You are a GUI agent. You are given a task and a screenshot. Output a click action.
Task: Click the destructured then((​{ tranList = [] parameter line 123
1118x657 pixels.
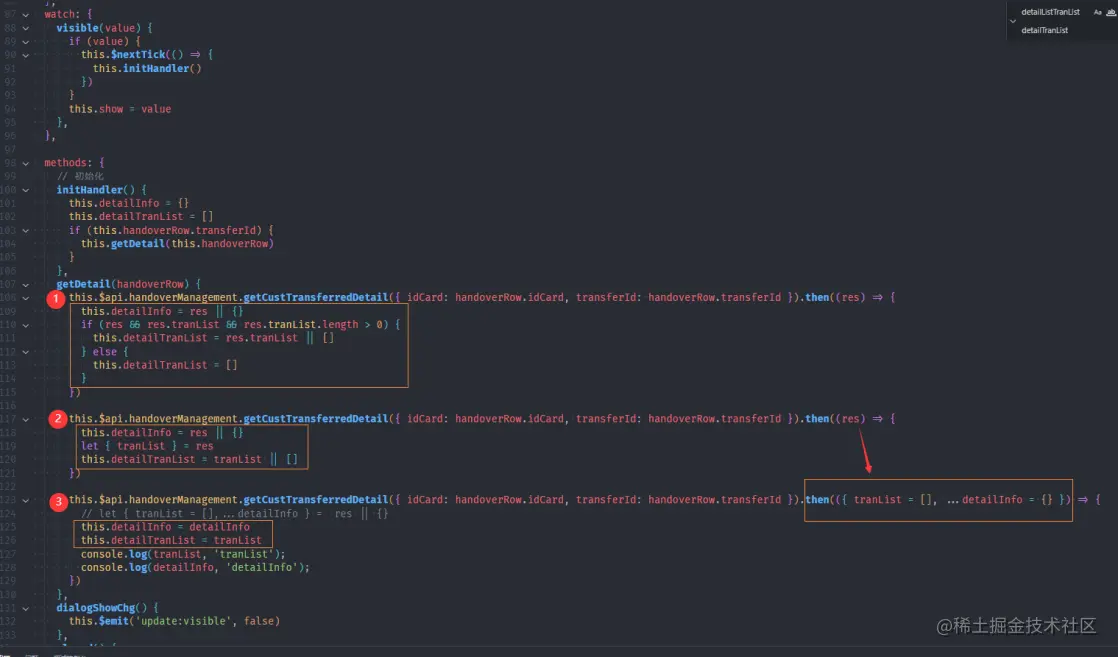tap(938, 500)
